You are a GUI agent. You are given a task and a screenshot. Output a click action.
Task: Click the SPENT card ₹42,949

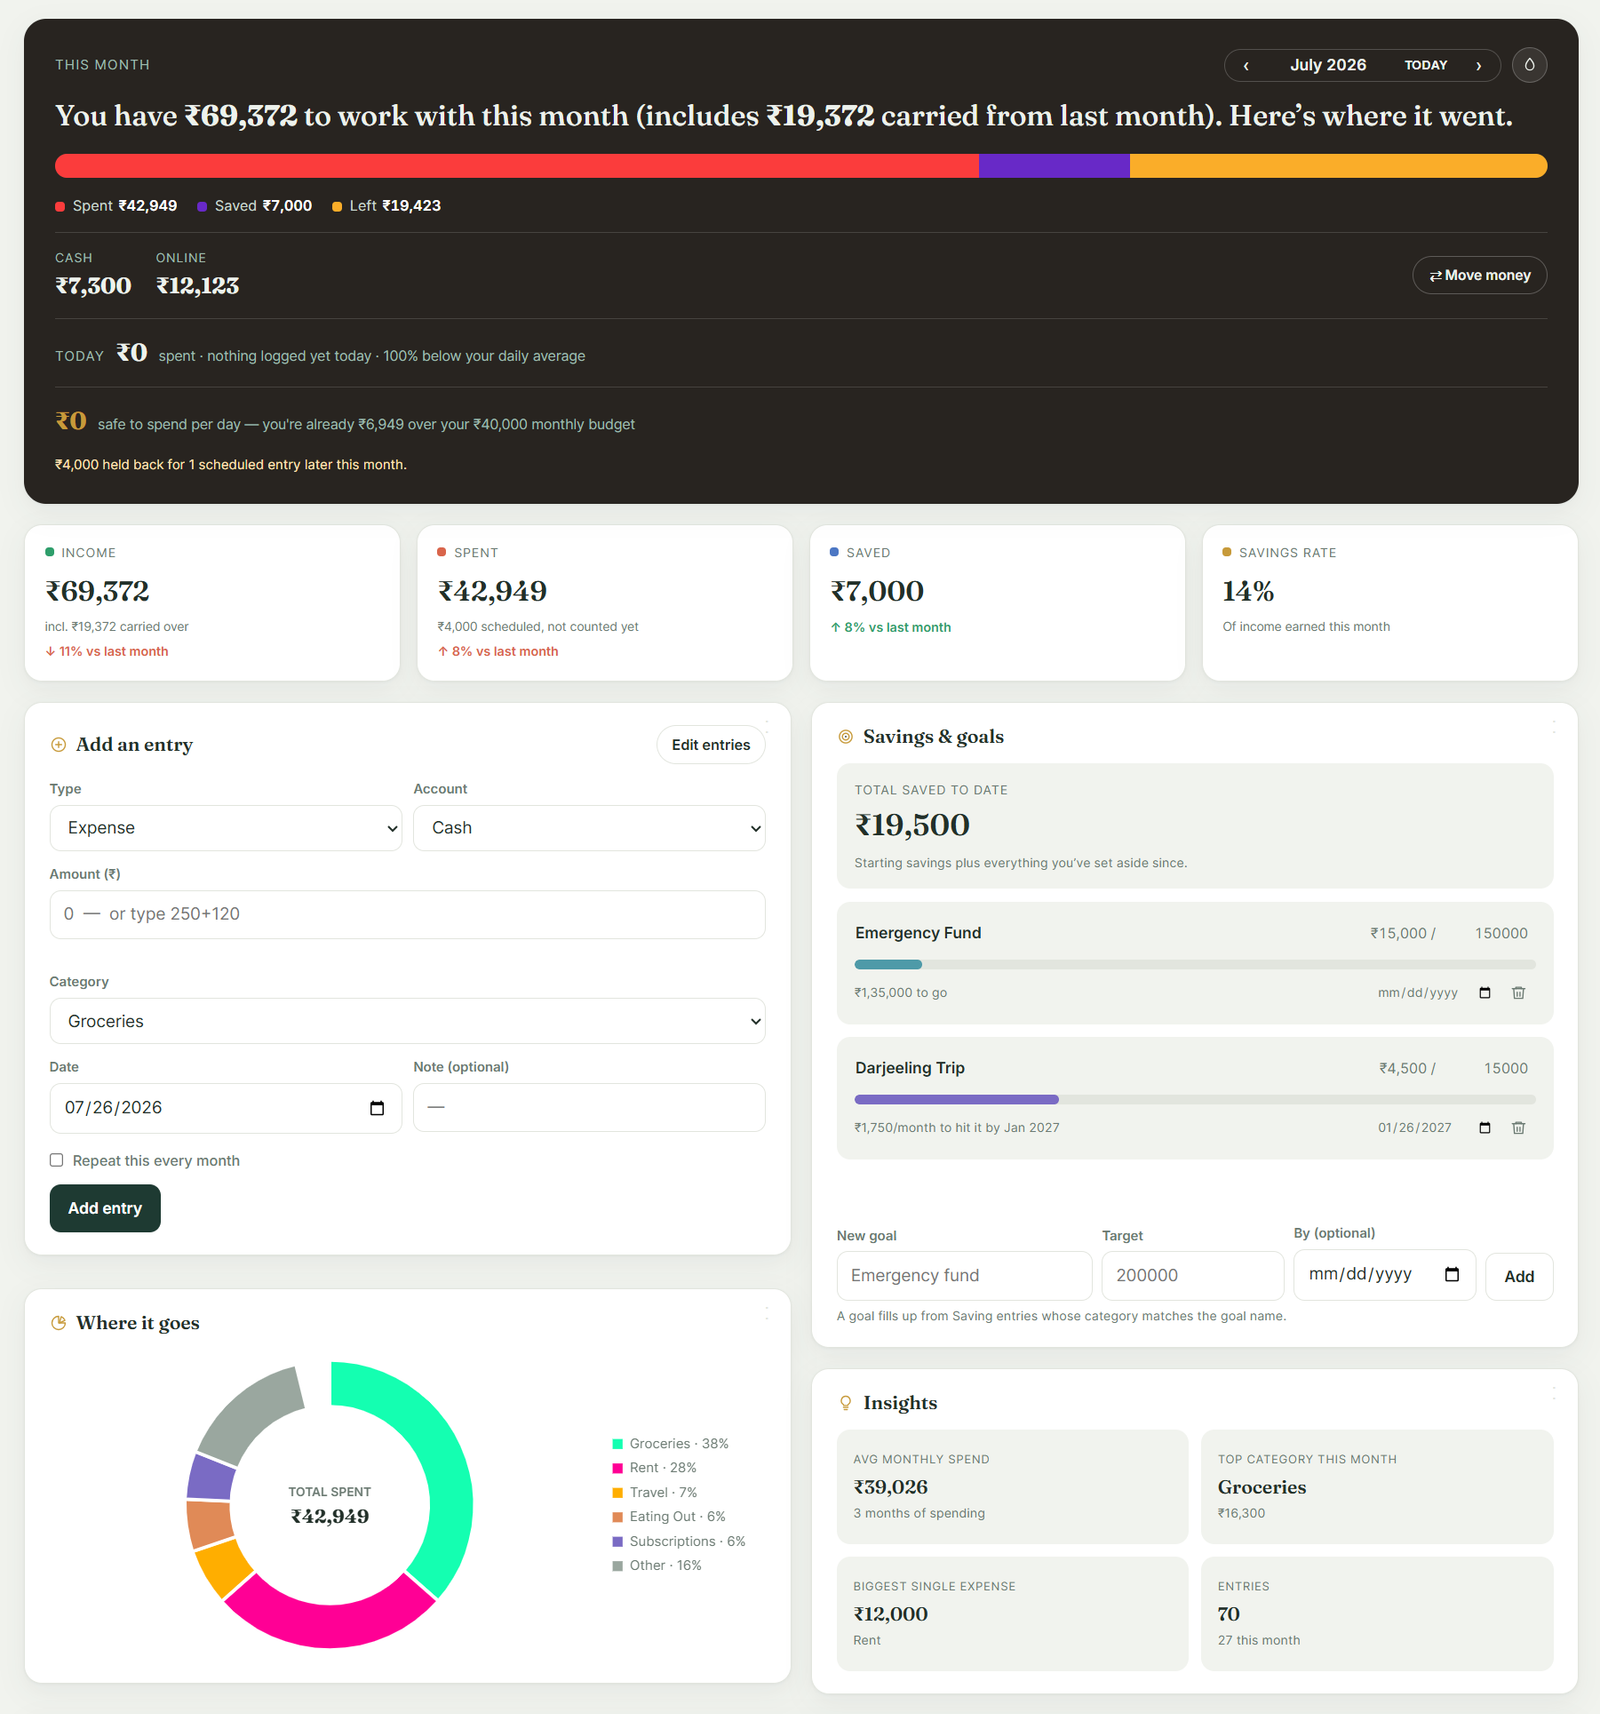[x=605, y=603]
